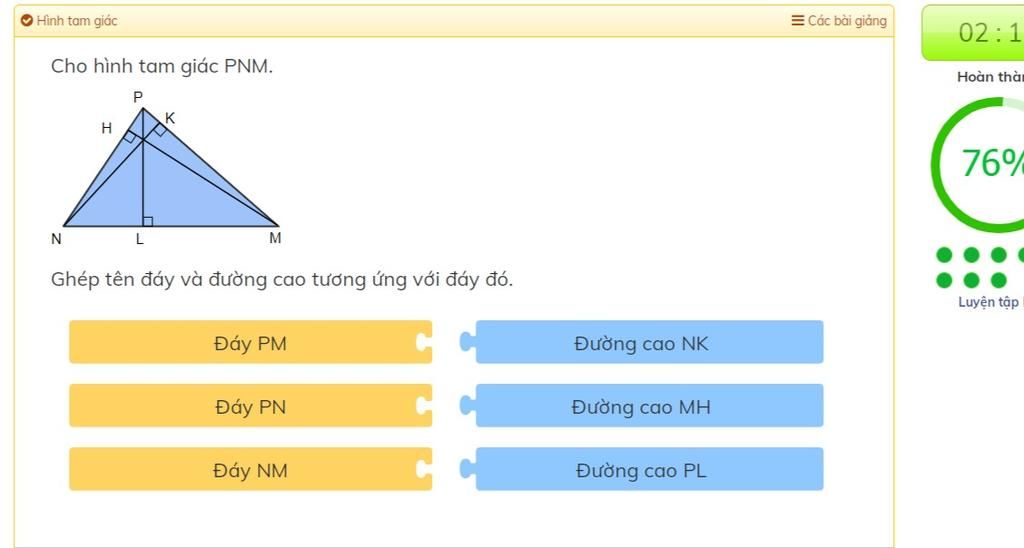Click the first dot in bottom row

(944, 280)
